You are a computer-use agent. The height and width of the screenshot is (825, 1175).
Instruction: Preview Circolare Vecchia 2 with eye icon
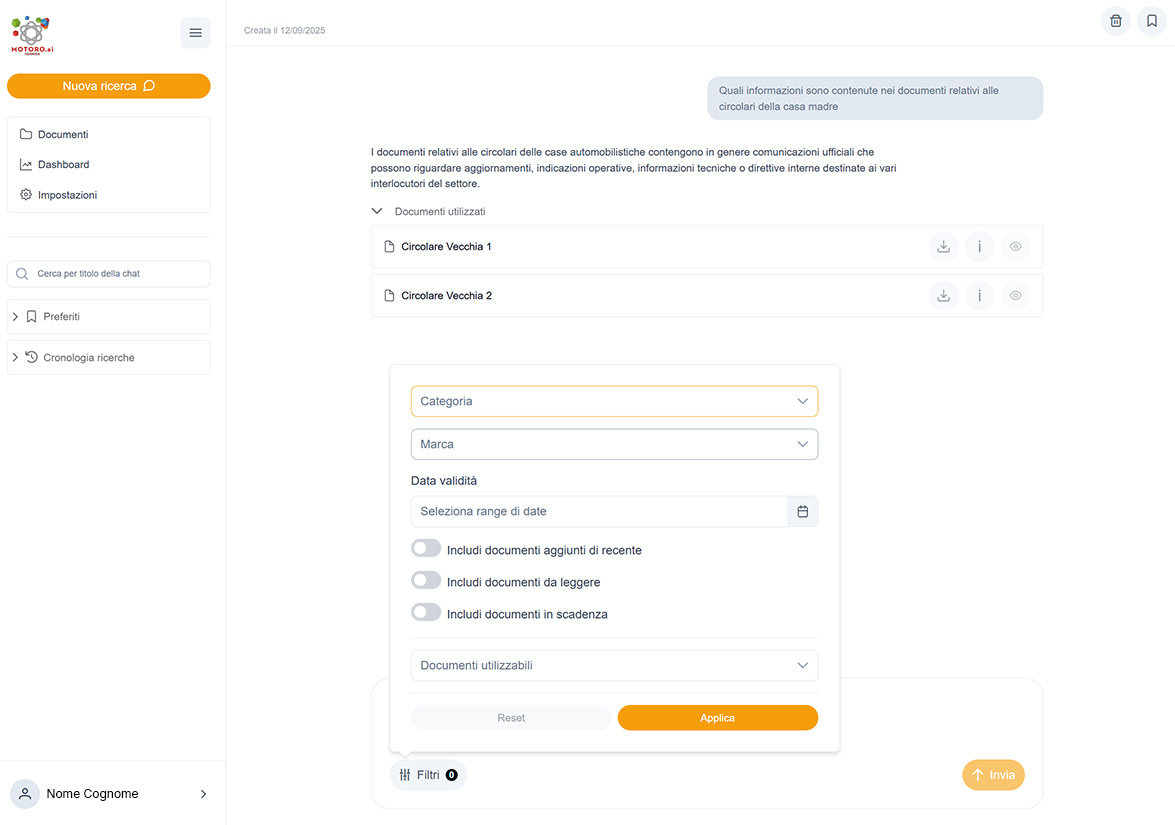[x=1015, y=296]
